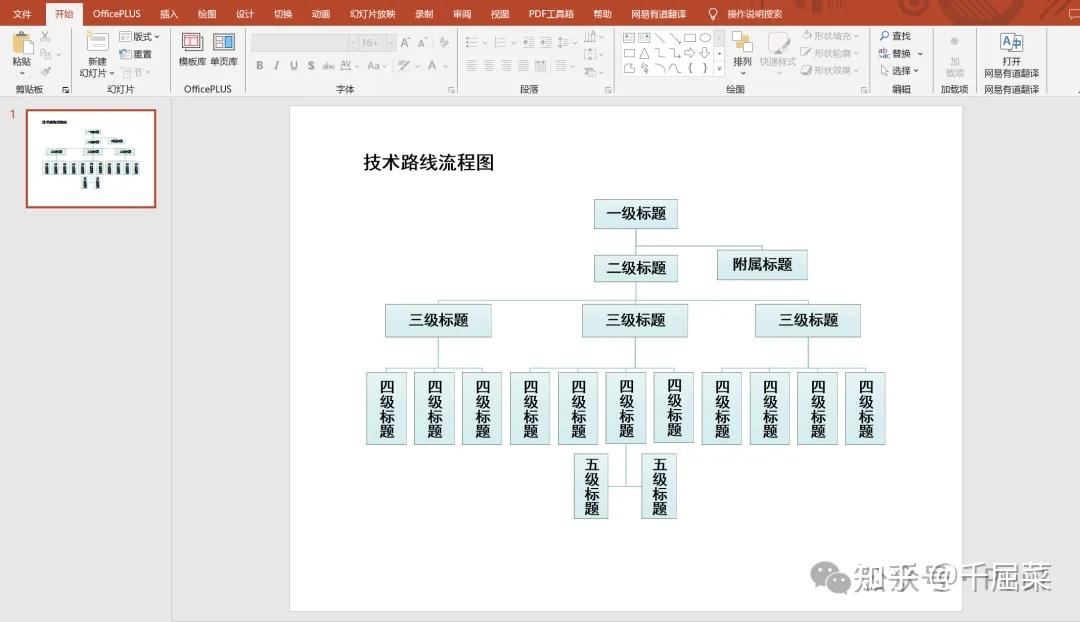This screenshot has height=622, width=1080.
Task: Toggle right text alignment
Action: coord(506,65)
